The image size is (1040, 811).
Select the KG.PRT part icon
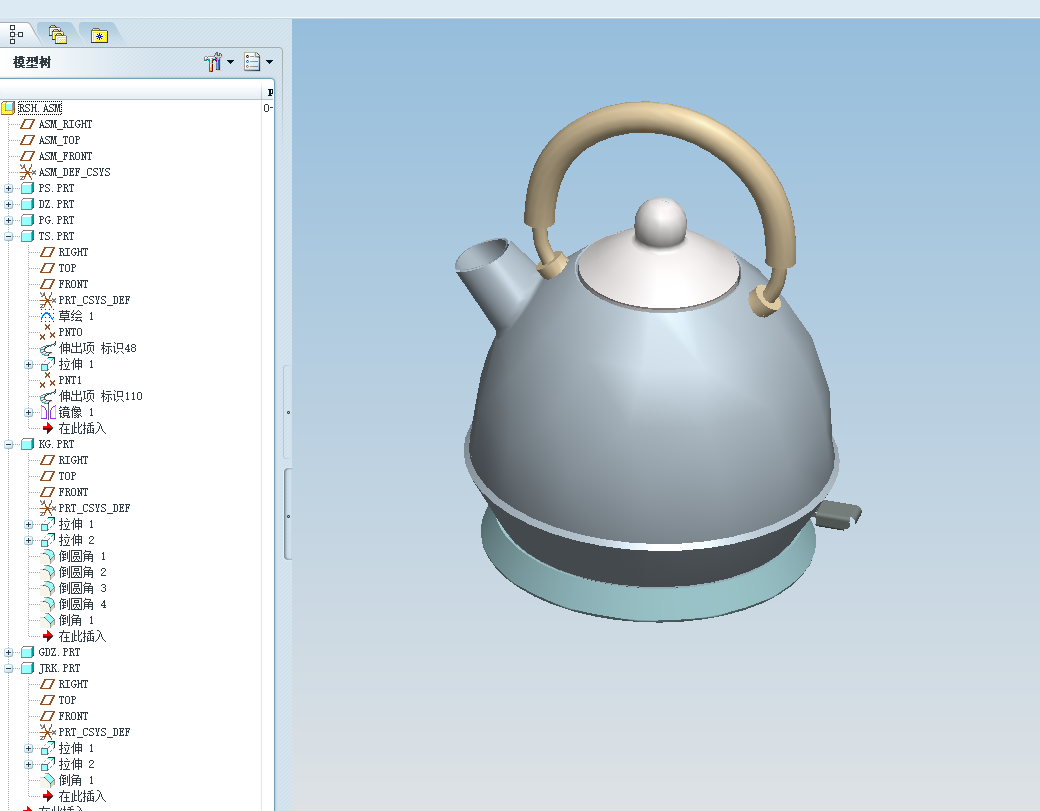[27, 444]
